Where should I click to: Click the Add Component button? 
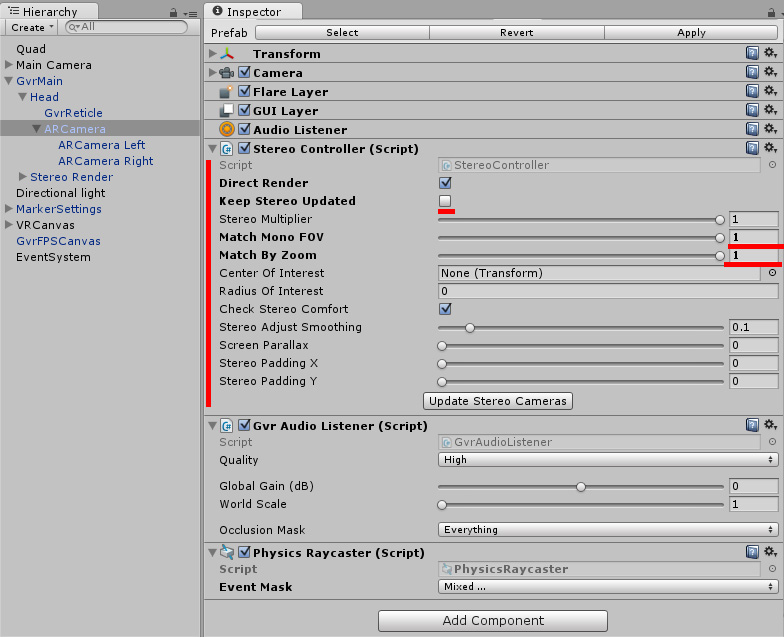pos(493,620)
